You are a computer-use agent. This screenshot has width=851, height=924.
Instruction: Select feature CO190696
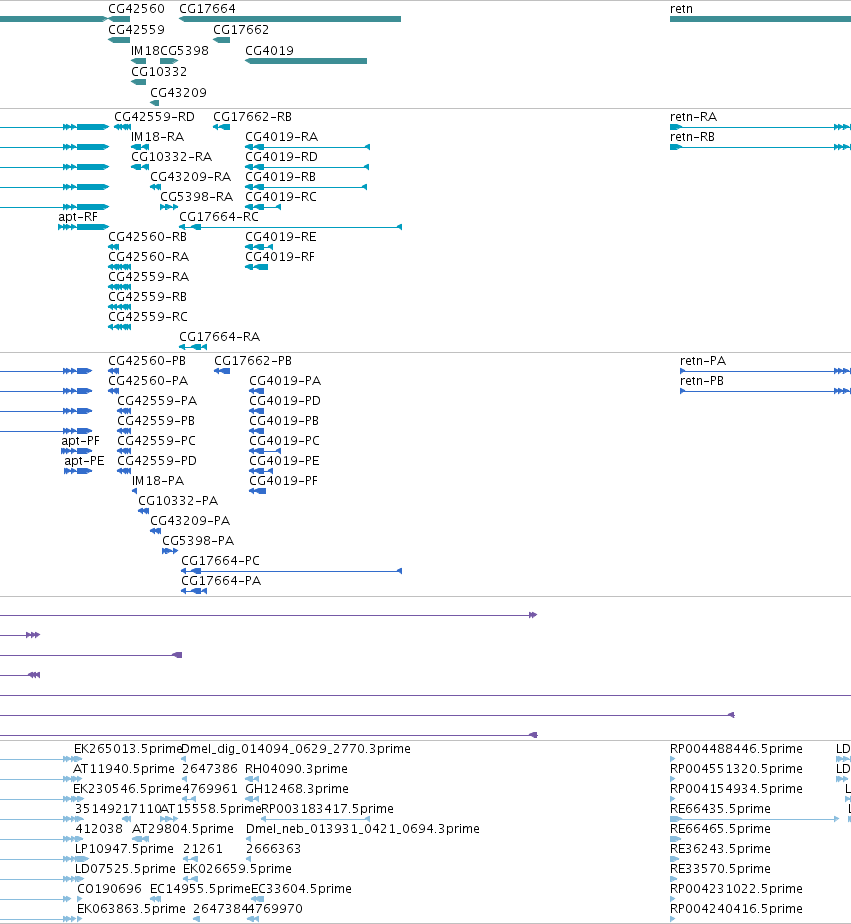pos(110,889)
